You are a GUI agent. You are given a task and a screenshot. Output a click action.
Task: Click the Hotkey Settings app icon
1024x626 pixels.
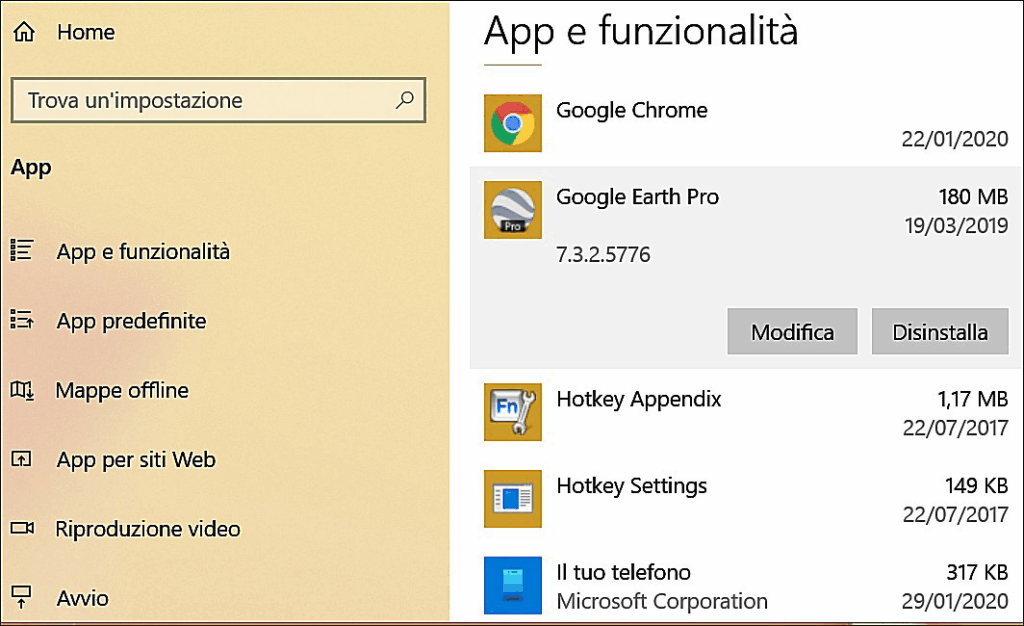tap(512, 498)
